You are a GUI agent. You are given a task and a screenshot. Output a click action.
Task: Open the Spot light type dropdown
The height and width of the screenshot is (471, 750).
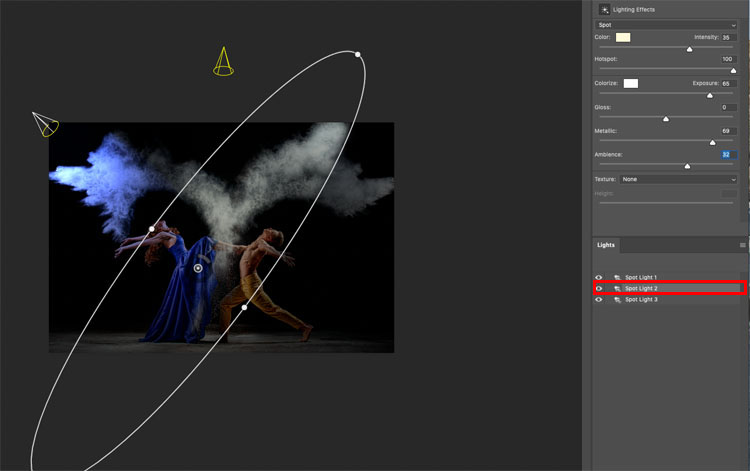[x=666, y=25]
